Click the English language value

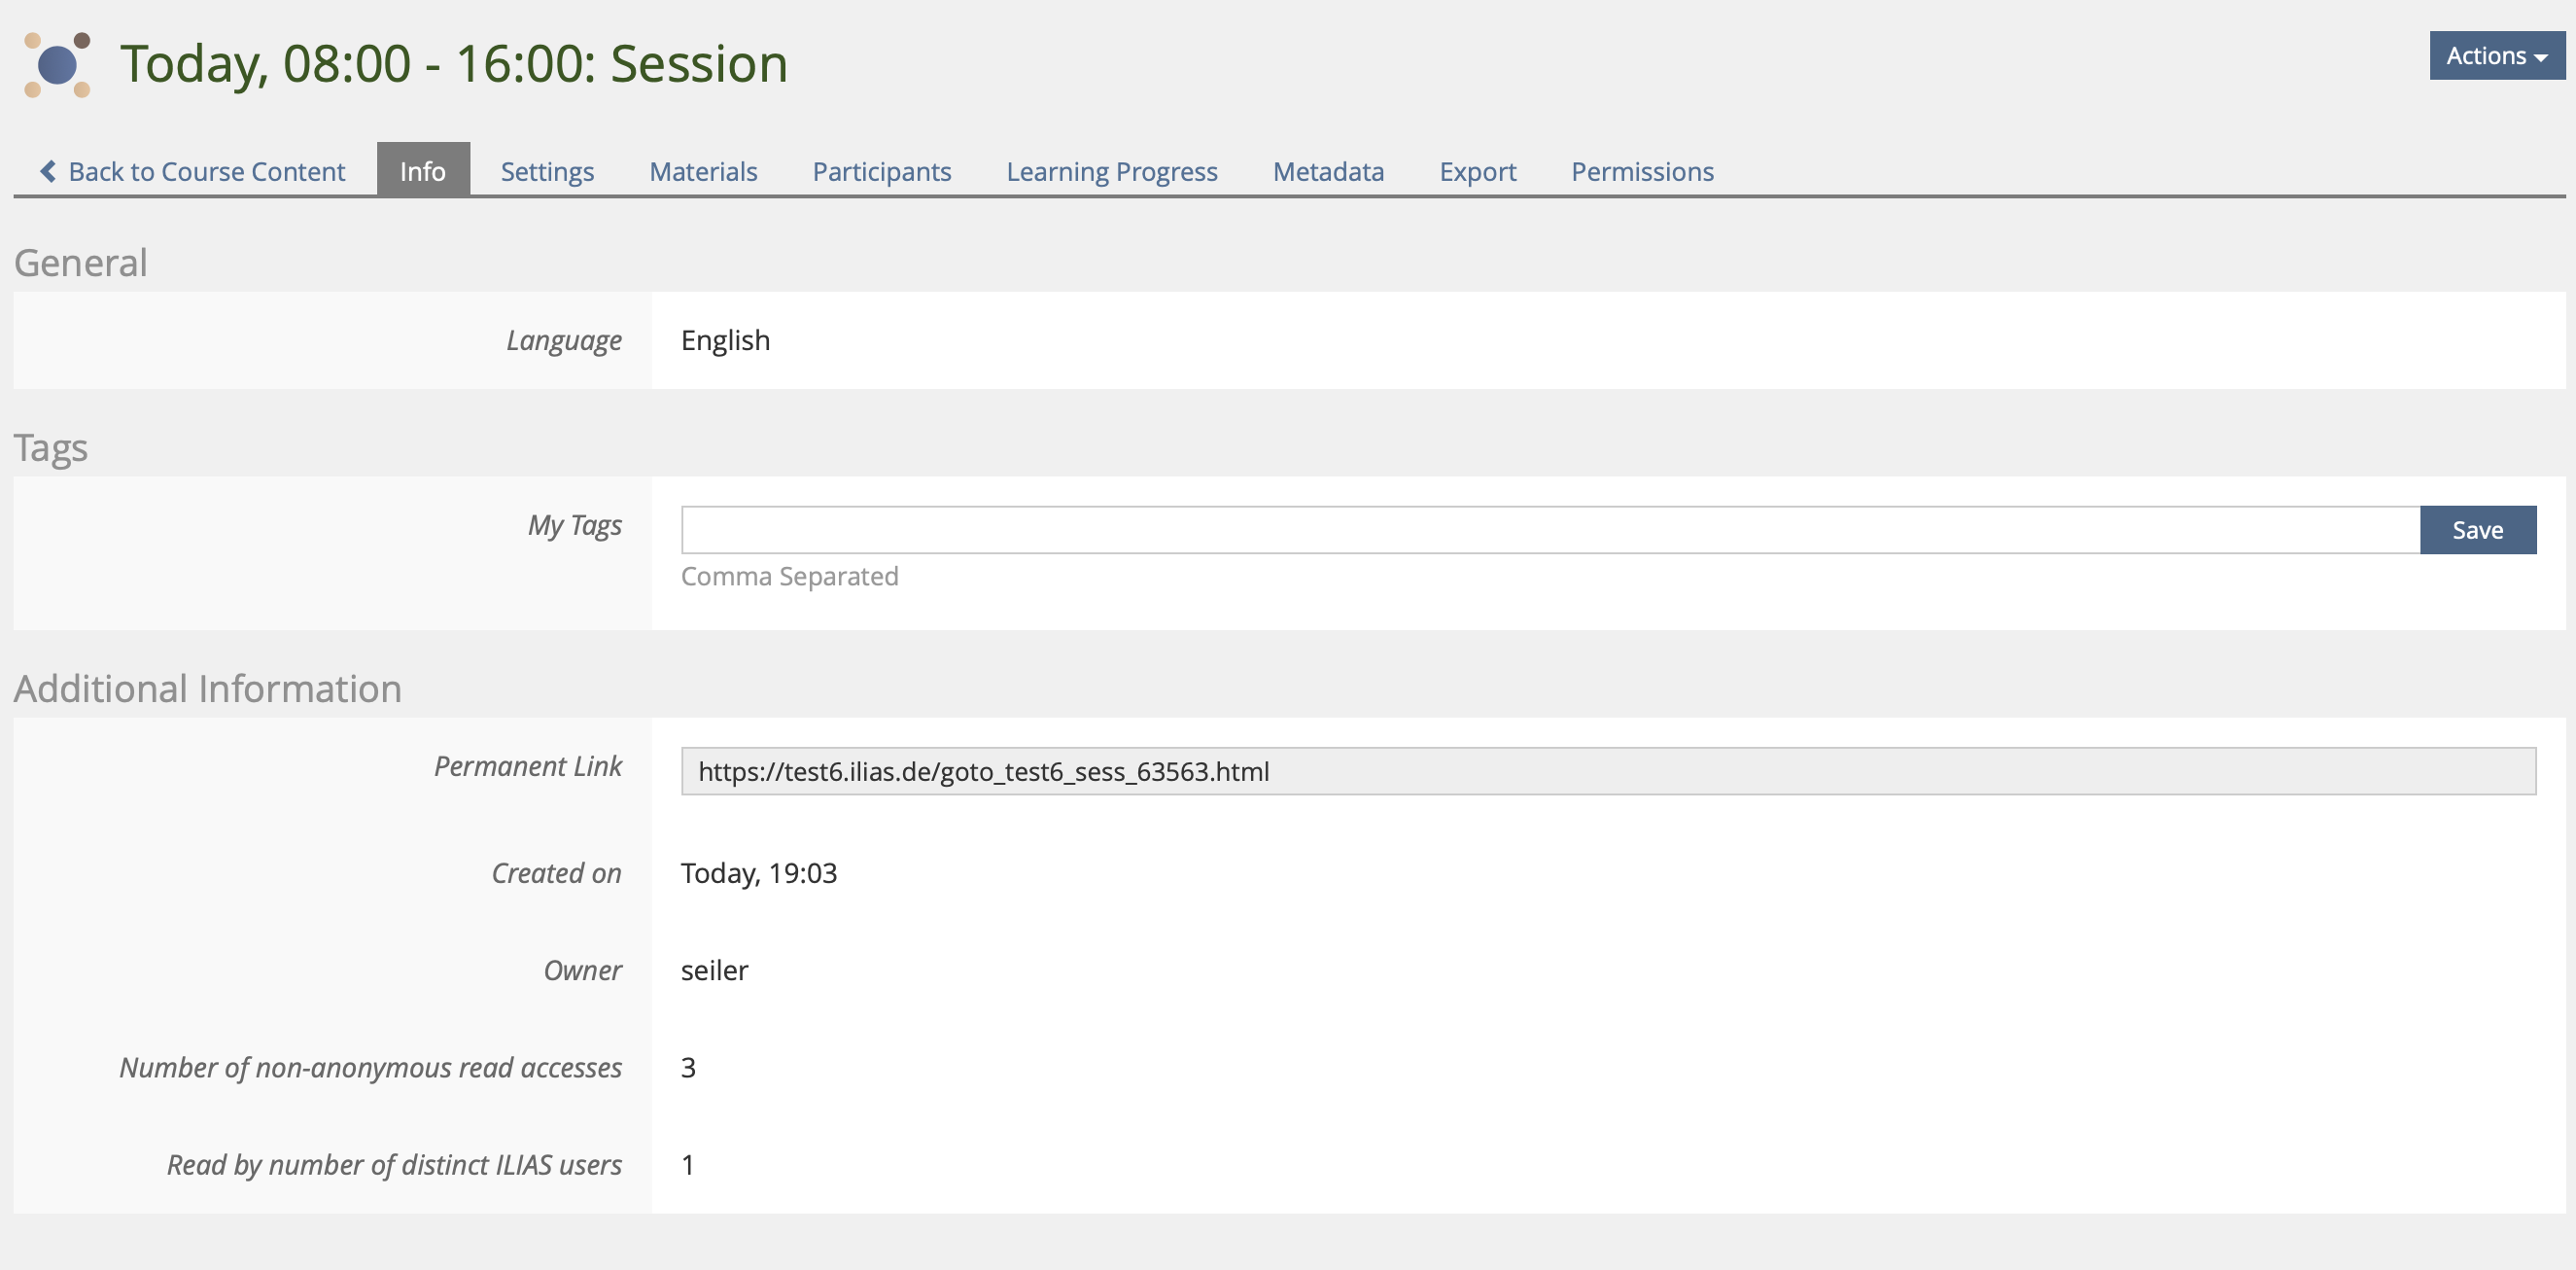pos(725,340)
